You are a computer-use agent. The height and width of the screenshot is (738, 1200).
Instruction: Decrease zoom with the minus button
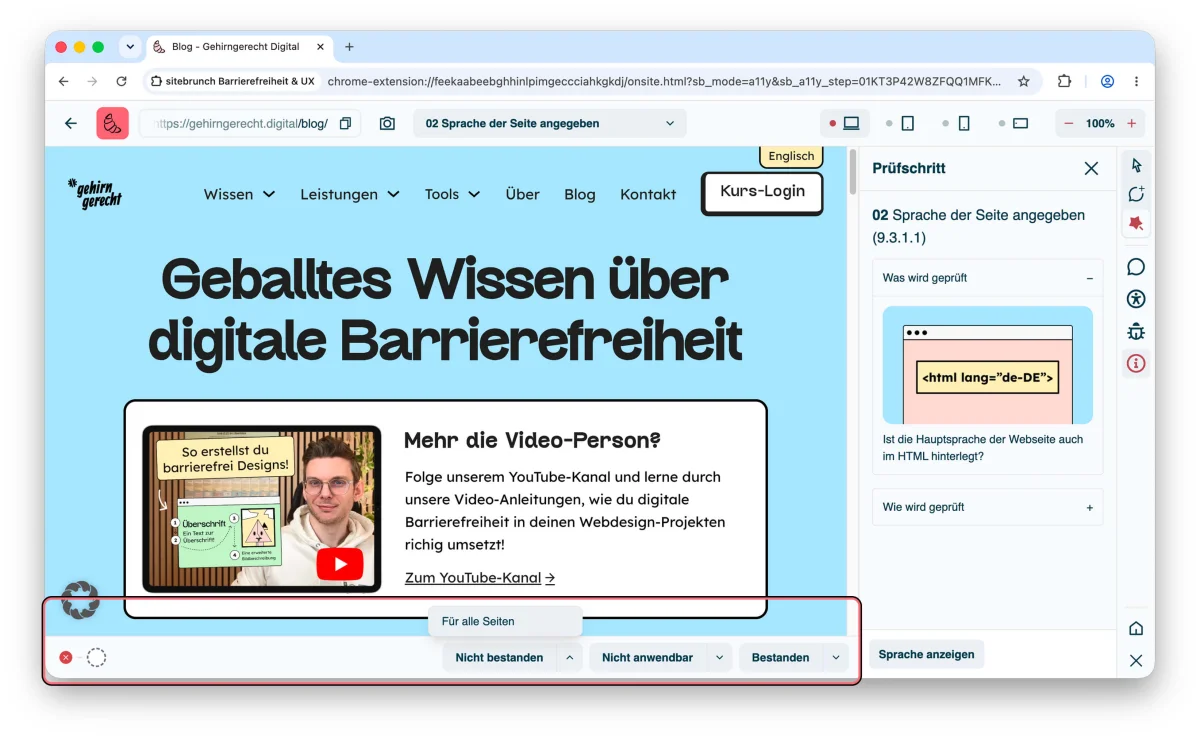pyautogui.click(x=1069, y=123)
